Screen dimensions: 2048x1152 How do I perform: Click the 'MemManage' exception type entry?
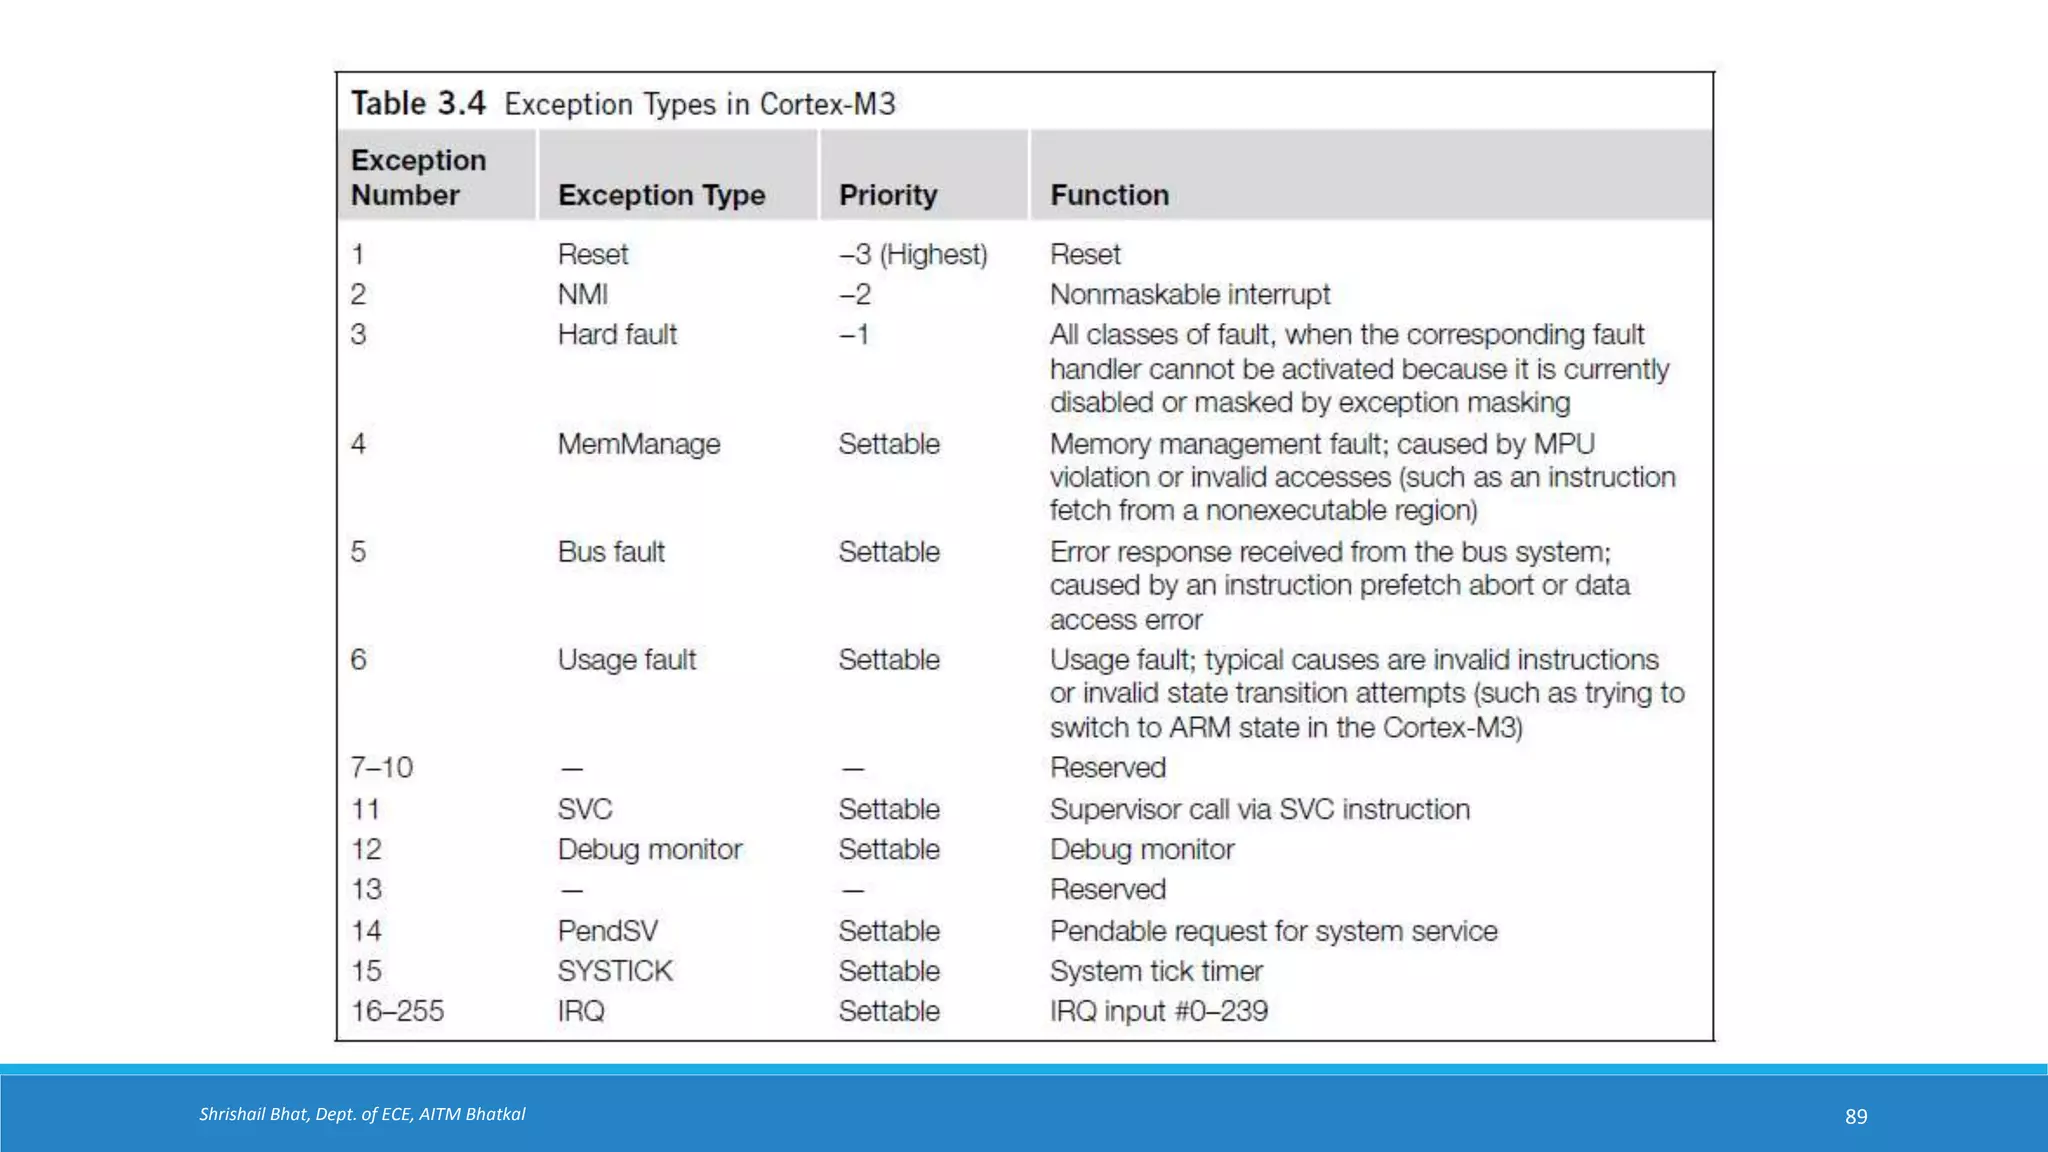[x=638, y=444]
